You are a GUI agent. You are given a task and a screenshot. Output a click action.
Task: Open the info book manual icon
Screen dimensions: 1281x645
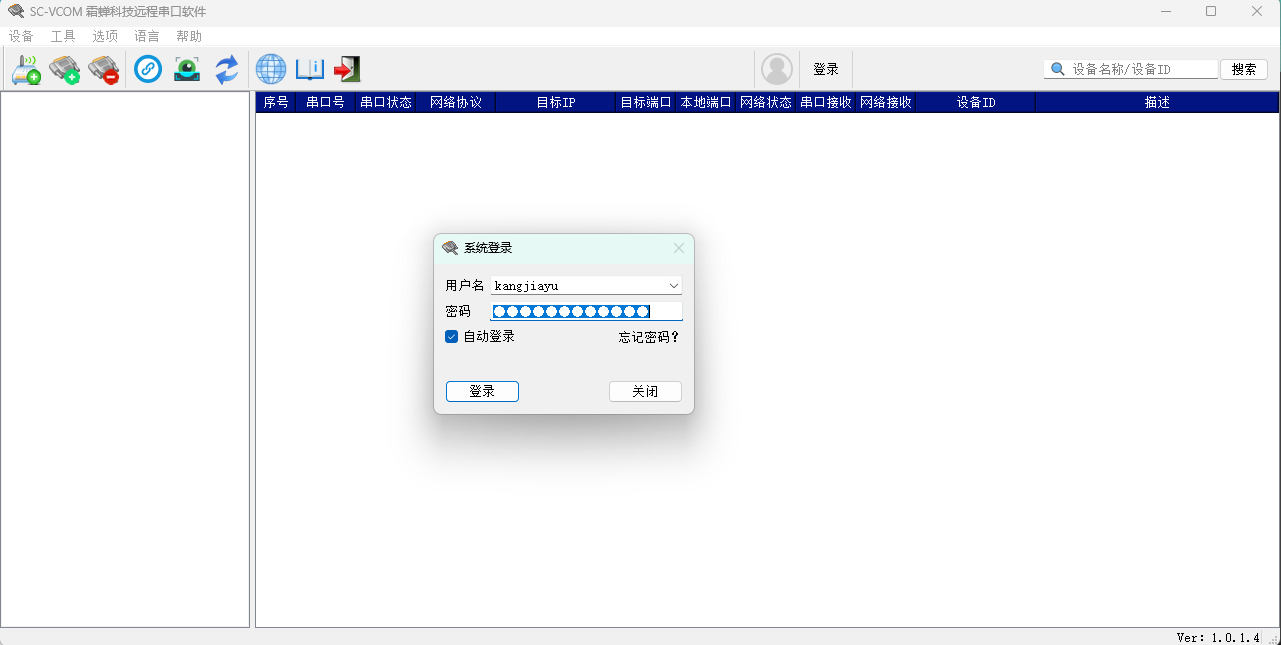(x=310, y=69)
